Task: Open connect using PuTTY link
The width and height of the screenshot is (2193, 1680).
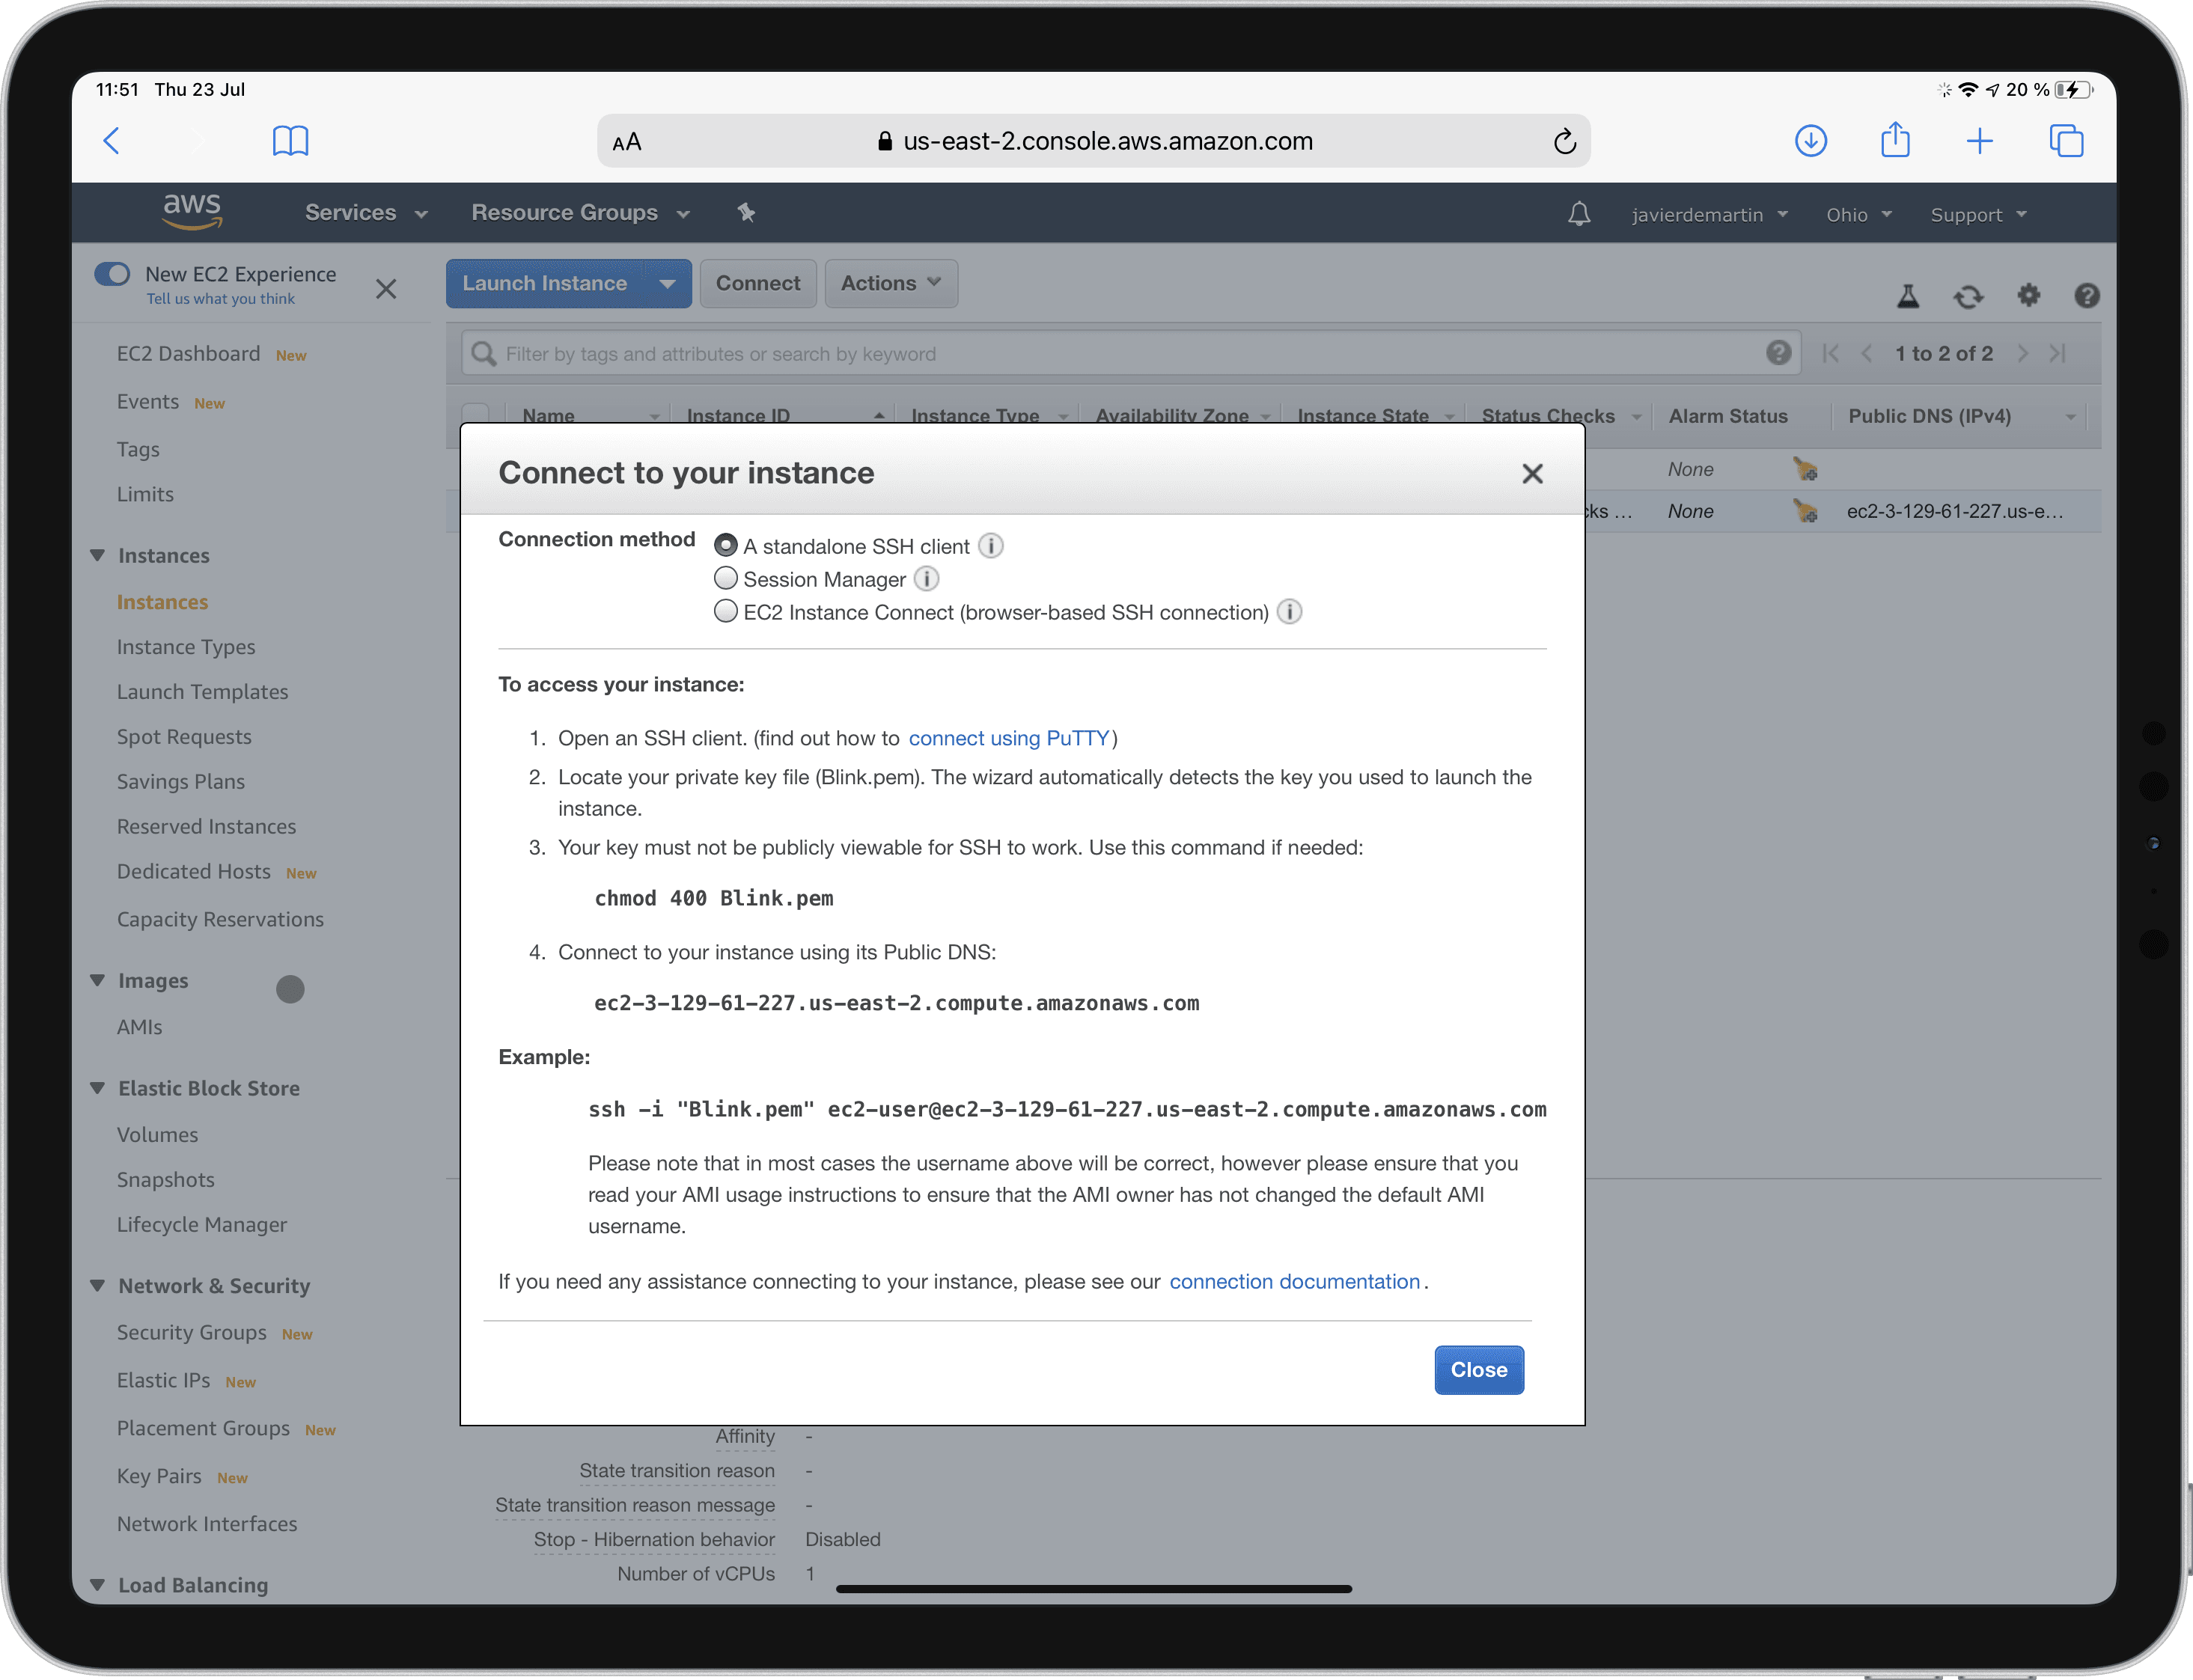Action: click(1009, 738)
